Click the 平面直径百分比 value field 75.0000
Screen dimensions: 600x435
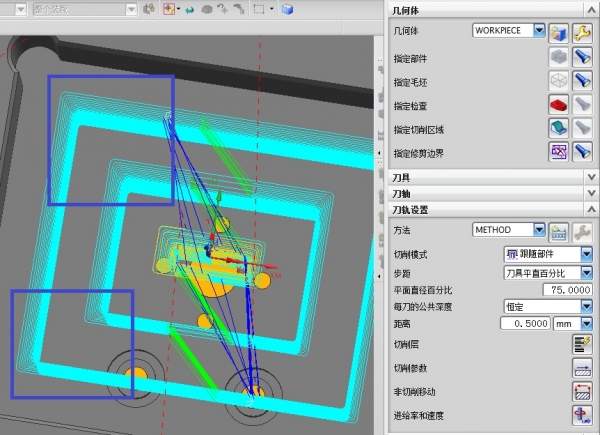coord(567,290)
